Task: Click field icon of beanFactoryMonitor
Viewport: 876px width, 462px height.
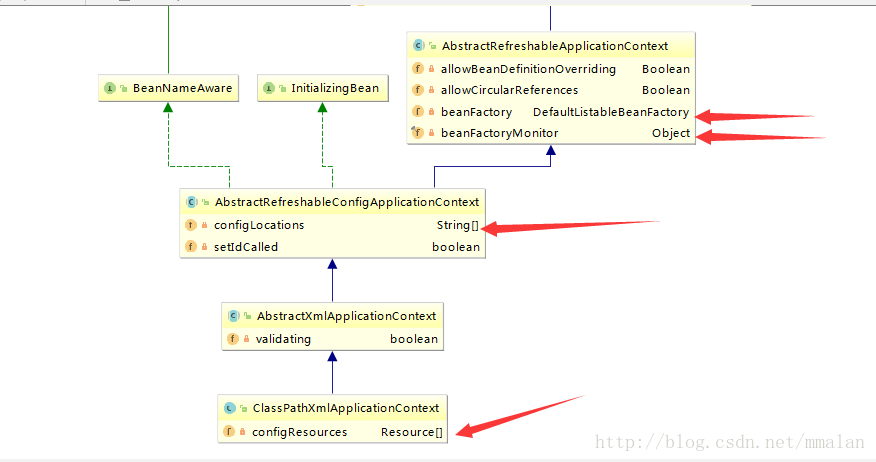Action: 417,132
